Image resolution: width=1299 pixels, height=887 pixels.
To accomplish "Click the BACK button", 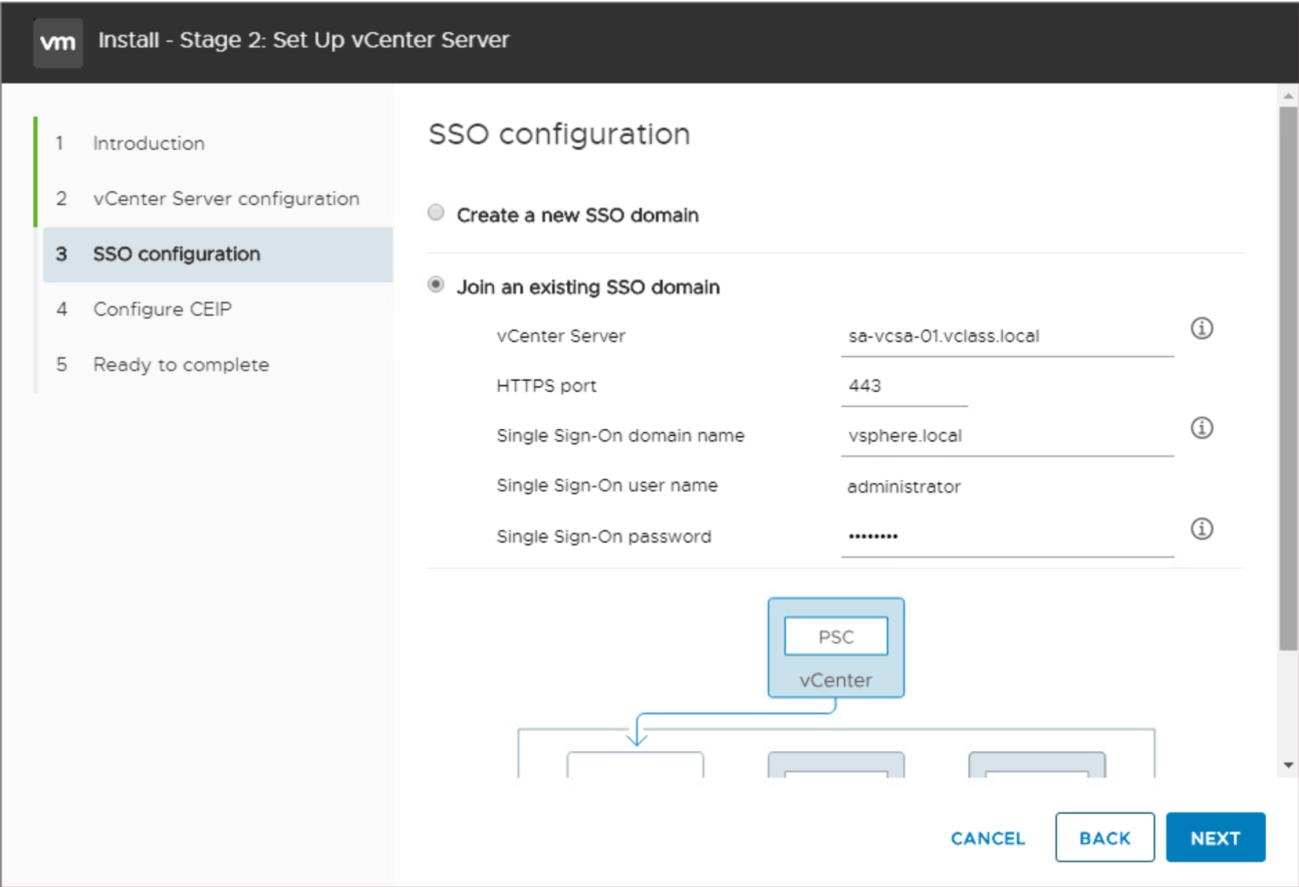I will point(1105,838).
